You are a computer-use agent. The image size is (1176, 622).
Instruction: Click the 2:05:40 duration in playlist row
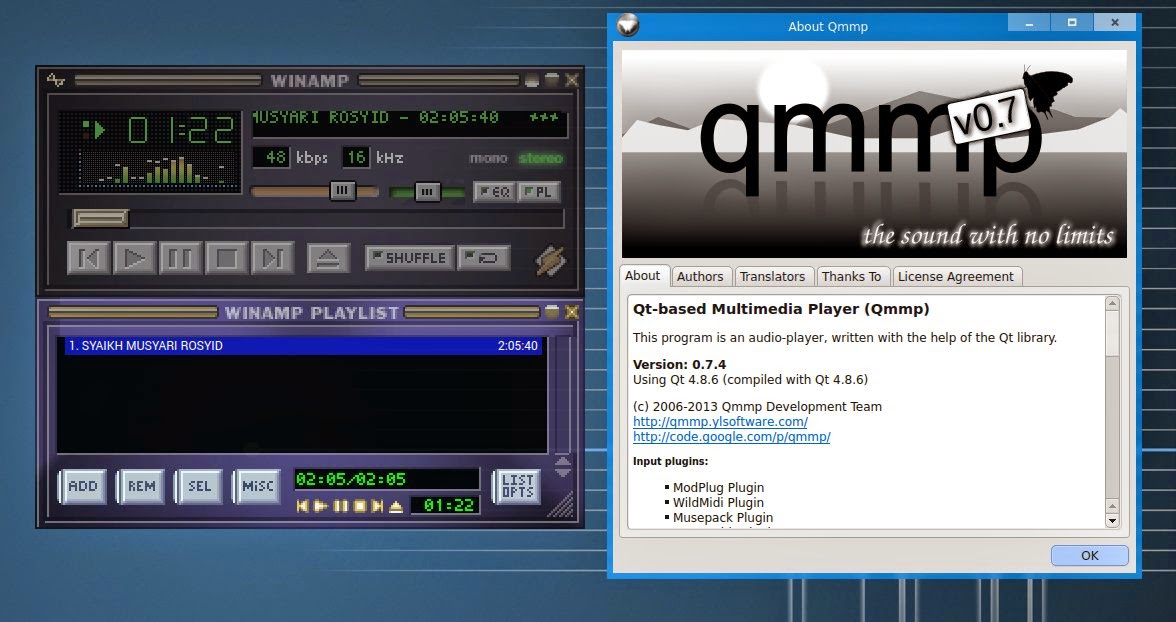pyautogui.click(x=518, y=346)
